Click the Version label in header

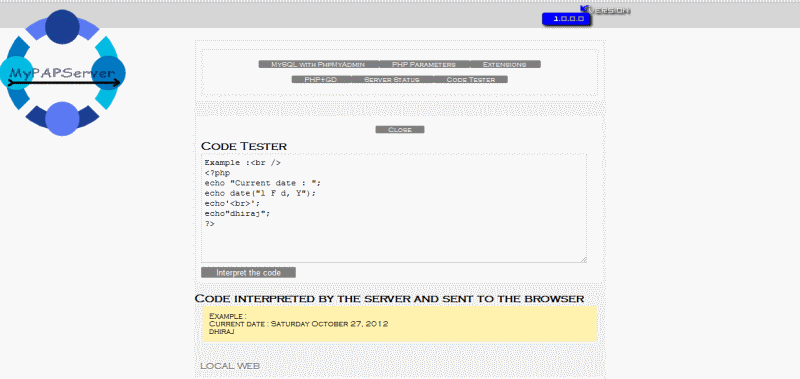609,10
